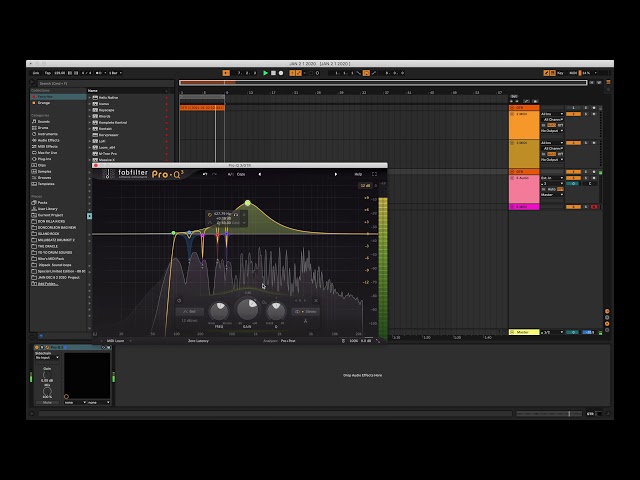Click the MIDI Learn button

[116, 340]
